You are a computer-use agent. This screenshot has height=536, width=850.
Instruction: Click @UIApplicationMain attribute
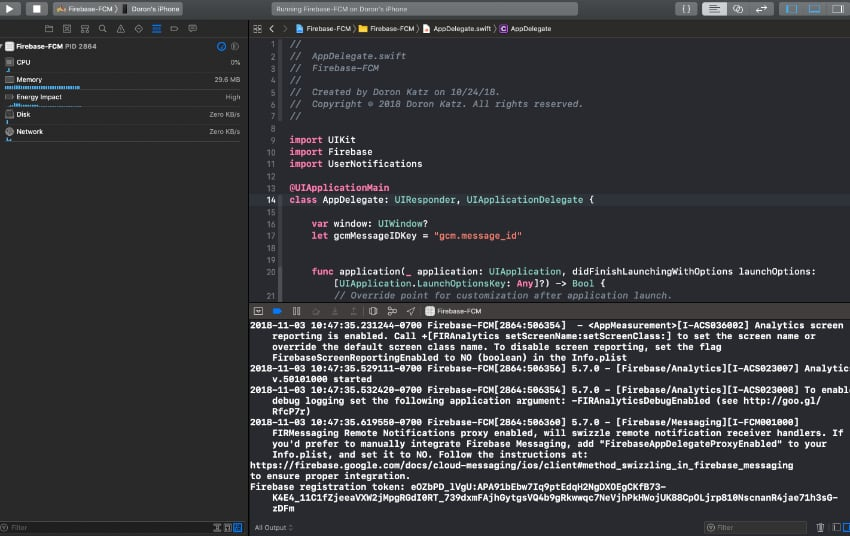coord(339,188)
